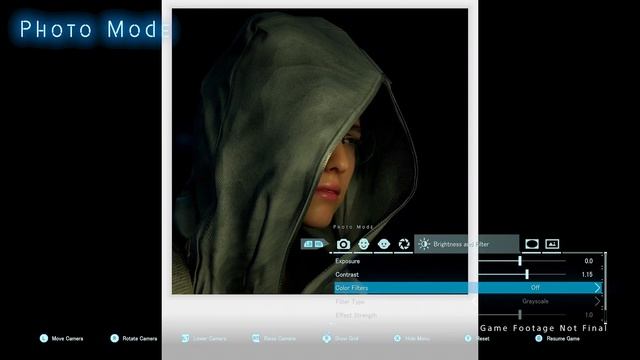Click the button icon beside Resume Game

click(539, 338)
